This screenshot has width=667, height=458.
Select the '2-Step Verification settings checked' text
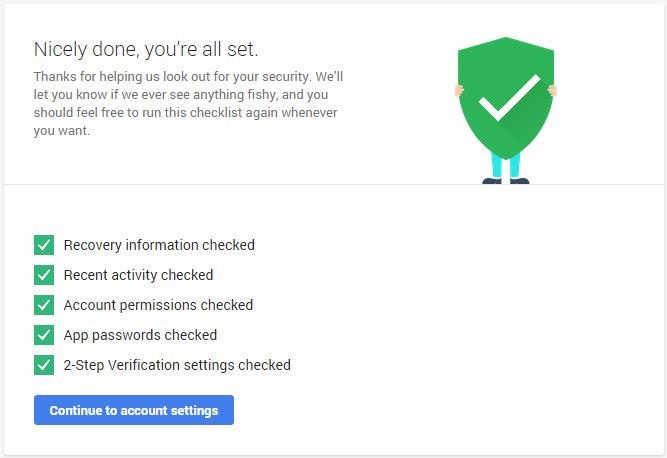tap(177, 365)
